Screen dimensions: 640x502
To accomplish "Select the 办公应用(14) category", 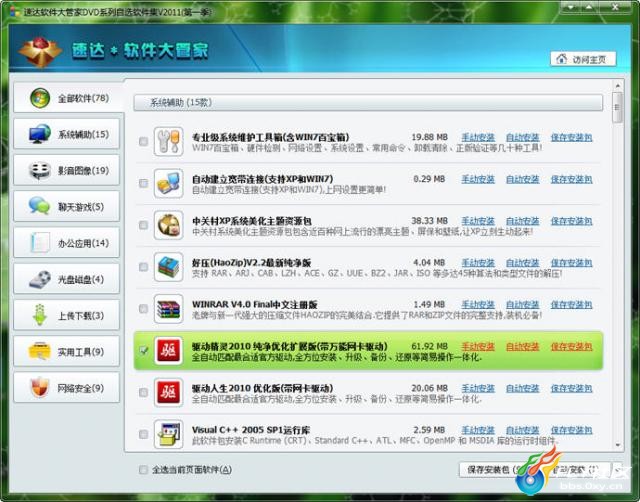I will coord(67,243).
